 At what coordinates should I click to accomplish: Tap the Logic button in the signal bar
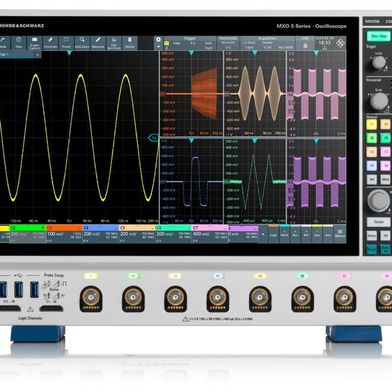coord(274,234)
